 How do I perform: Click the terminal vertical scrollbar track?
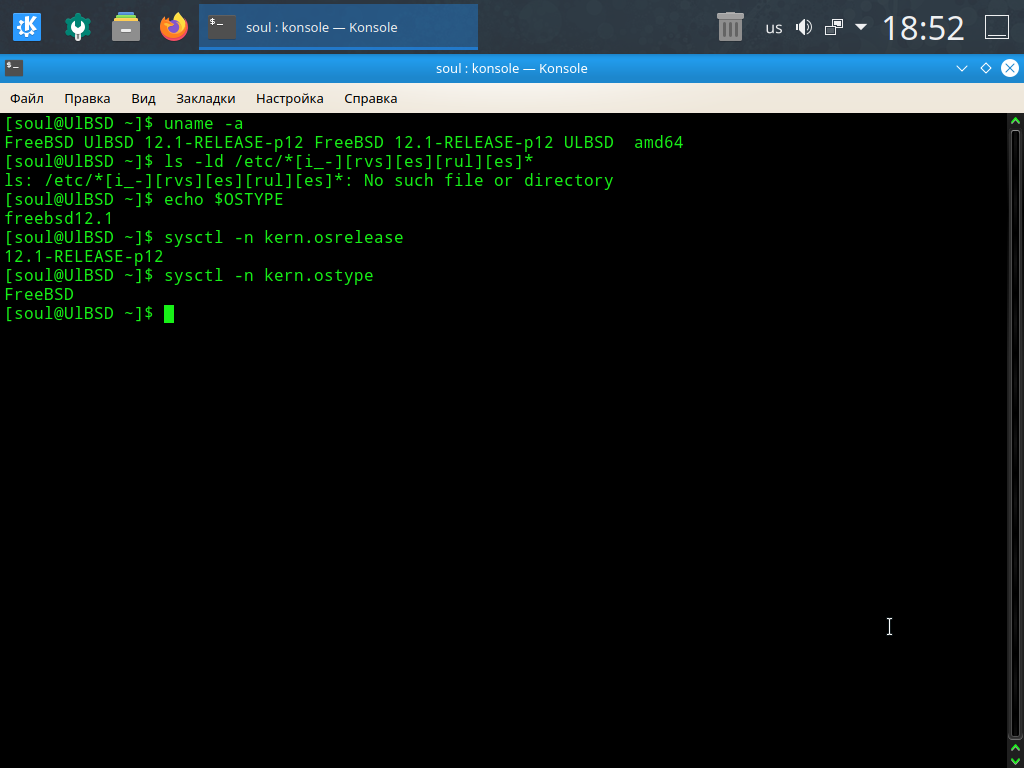(1015, 434)
